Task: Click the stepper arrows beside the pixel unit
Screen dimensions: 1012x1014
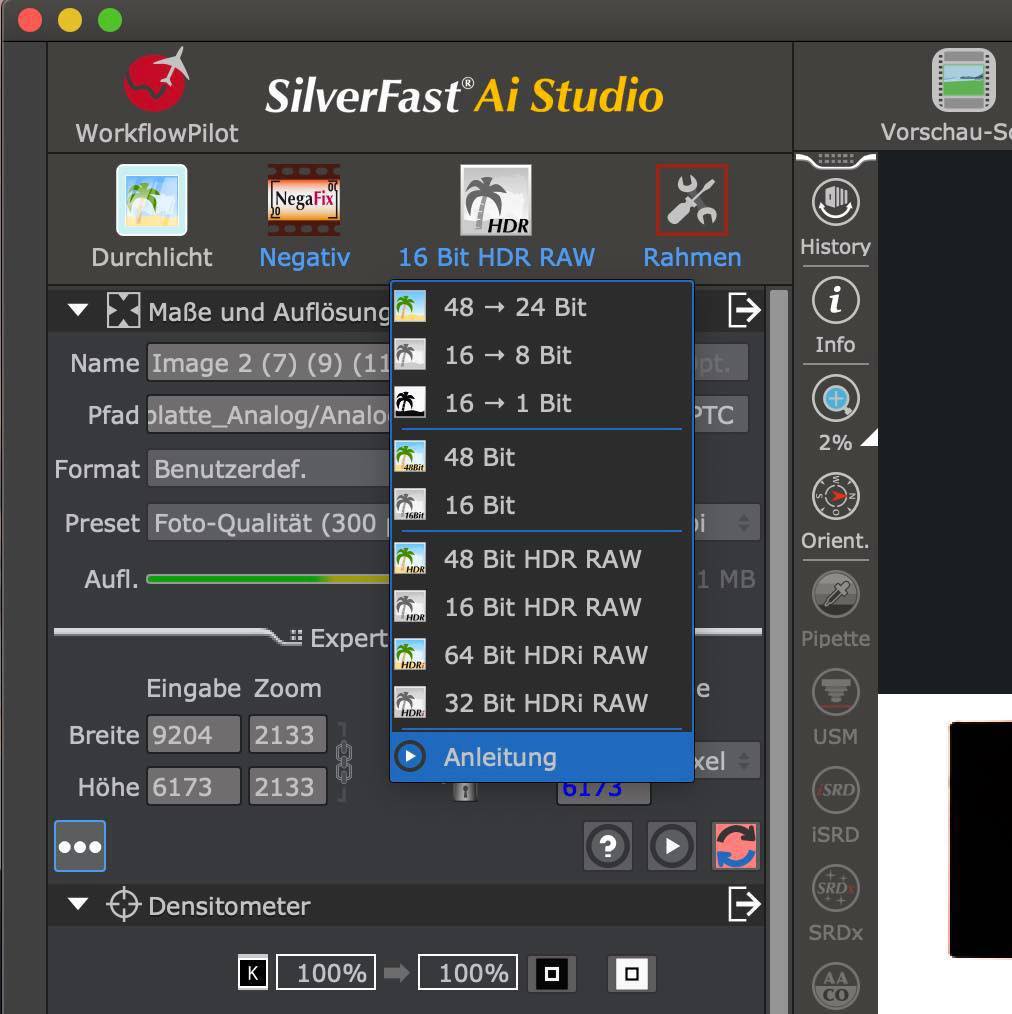Action: pos(744,761)
